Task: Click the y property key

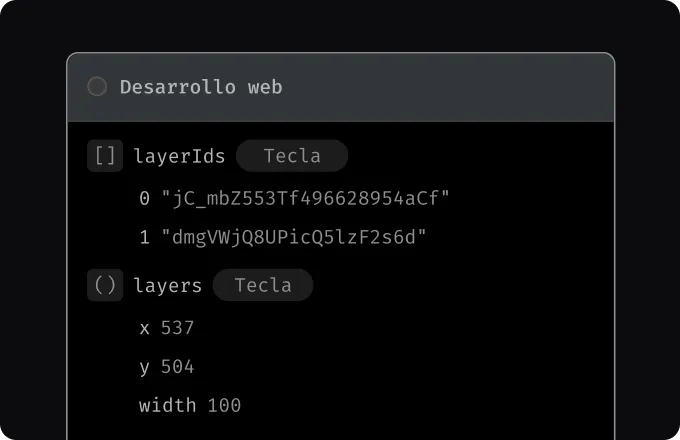Action: 145,367
